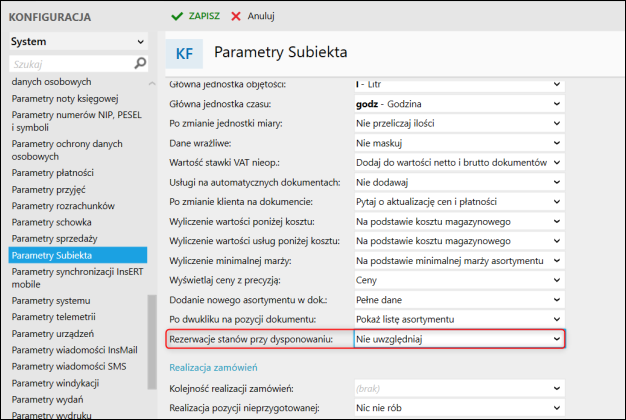Open Parametry windykacji entry
This screenshot has height=420, width=626.
55,383
